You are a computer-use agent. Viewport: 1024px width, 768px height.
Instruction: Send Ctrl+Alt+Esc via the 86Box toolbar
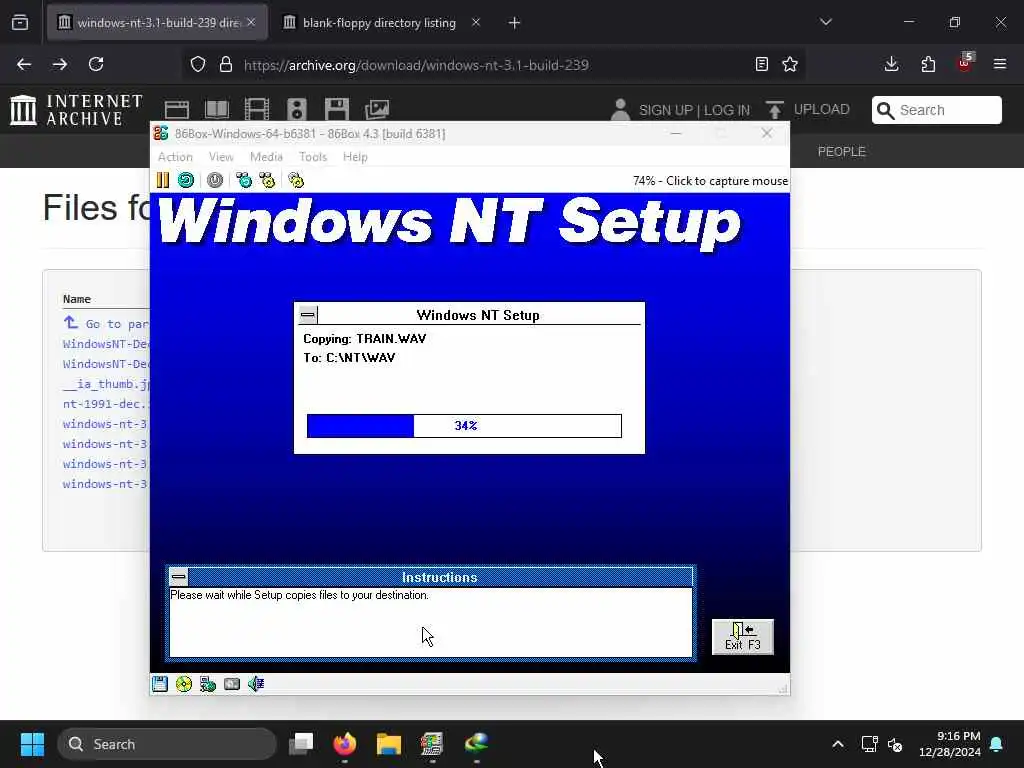tap(267, 180)
